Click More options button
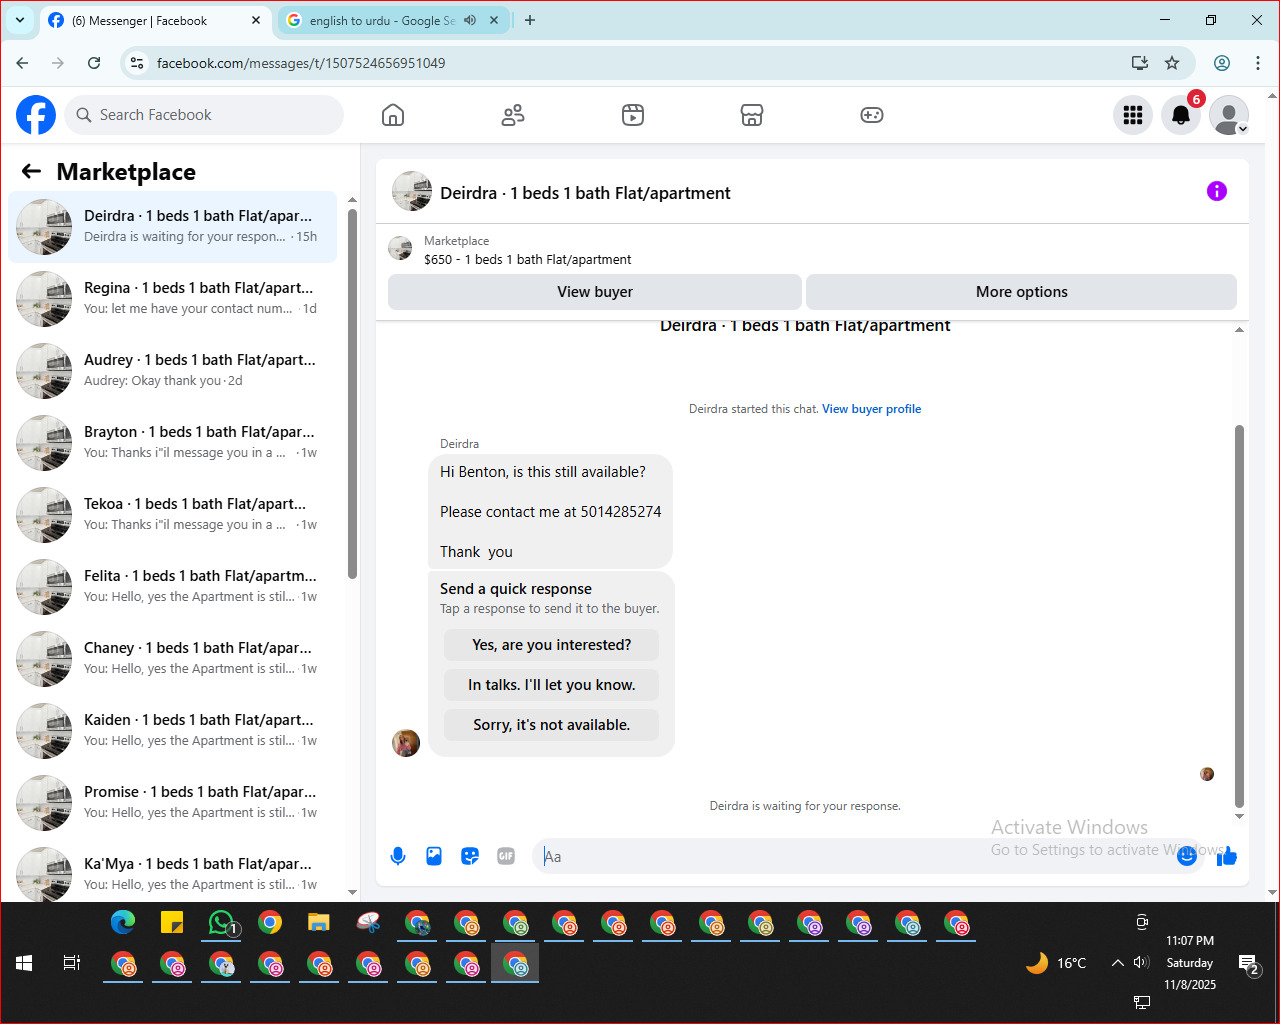Screen dimensions: 1280x1024 coord(1021,292)
